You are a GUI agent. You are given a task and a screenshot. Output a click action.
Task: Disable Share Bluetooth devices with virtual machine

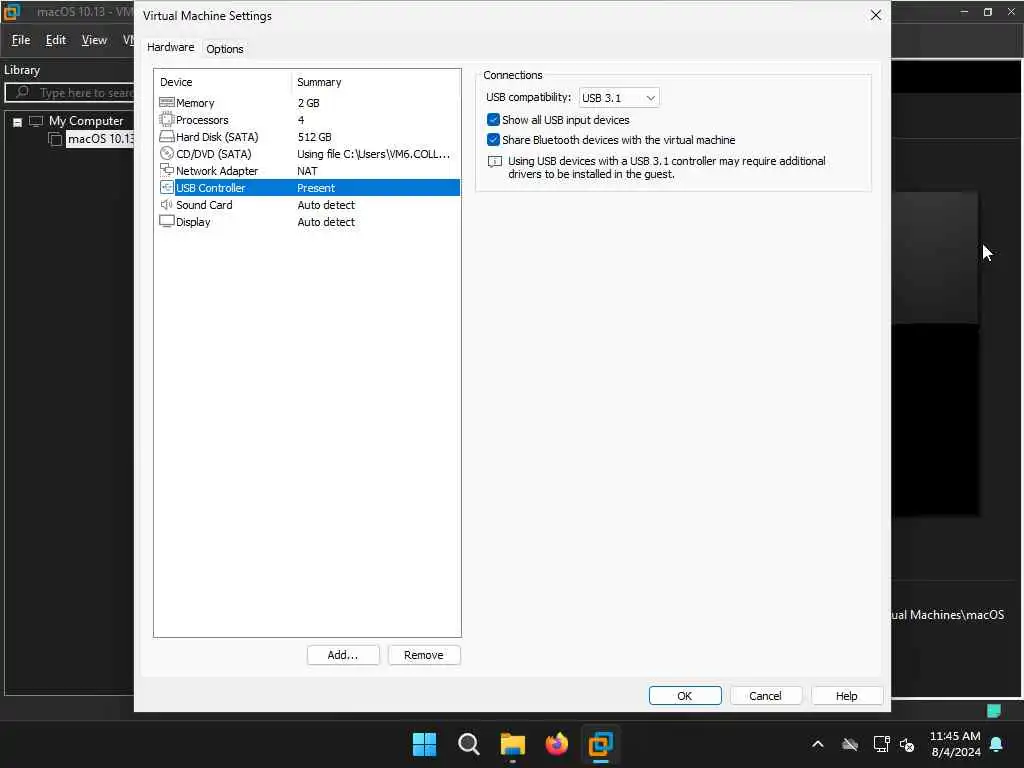click(x=494, y=140)
